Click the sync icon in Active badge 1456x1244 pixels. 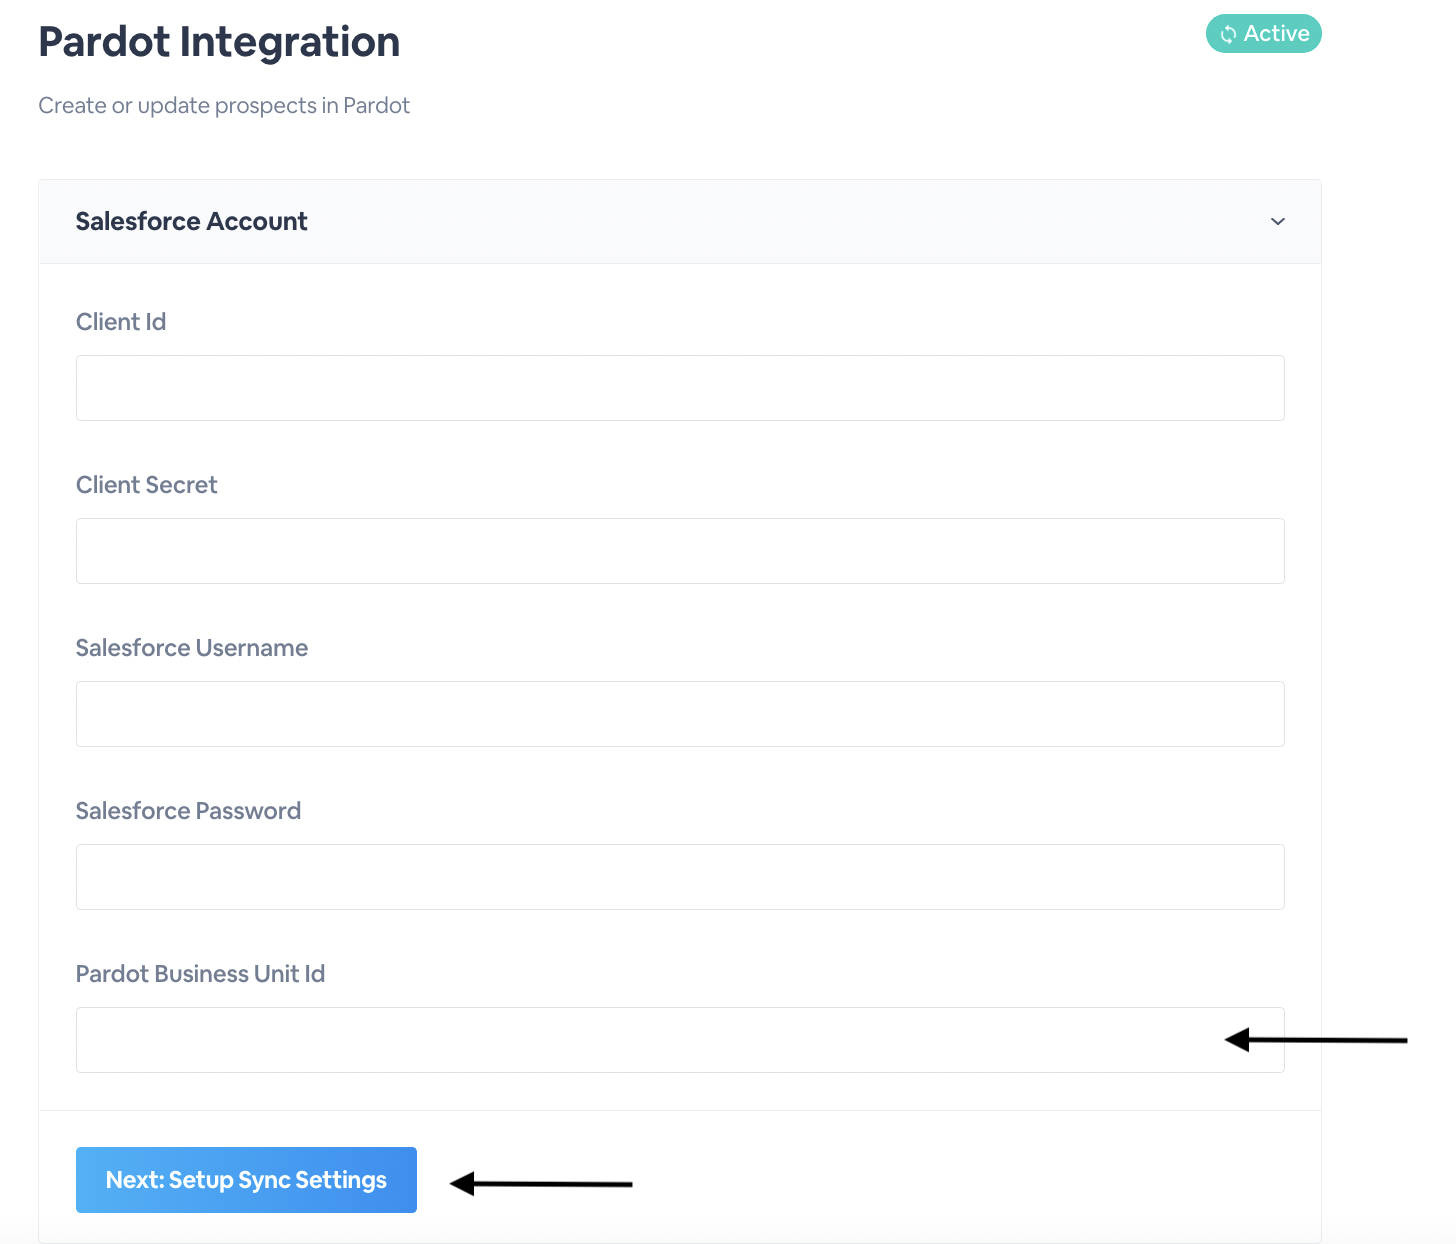1229,34
